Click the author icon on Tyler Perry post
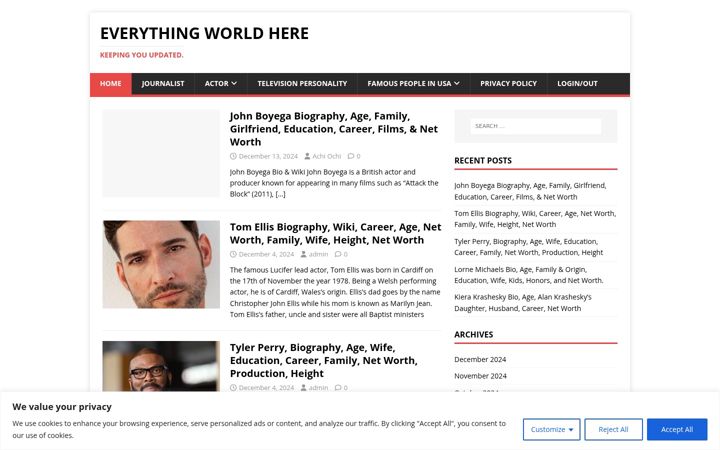The image size is (720, 450). [x=304, y=388]
